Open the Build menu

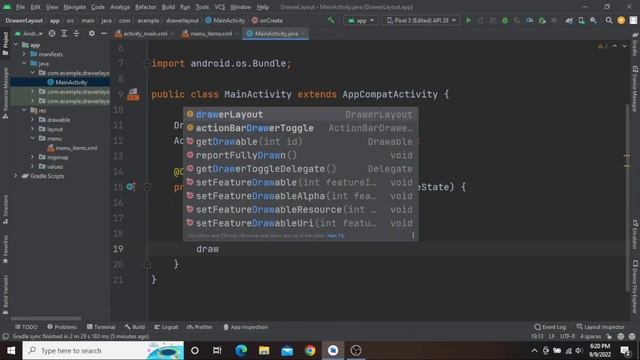[168, 7]
